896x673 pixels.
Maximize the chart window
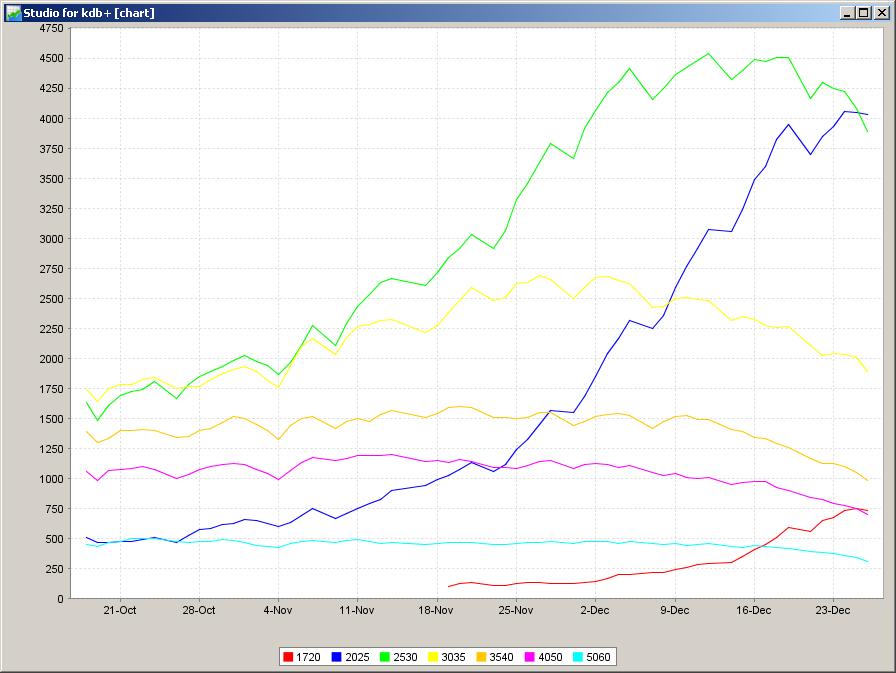(x=863, y=13)
